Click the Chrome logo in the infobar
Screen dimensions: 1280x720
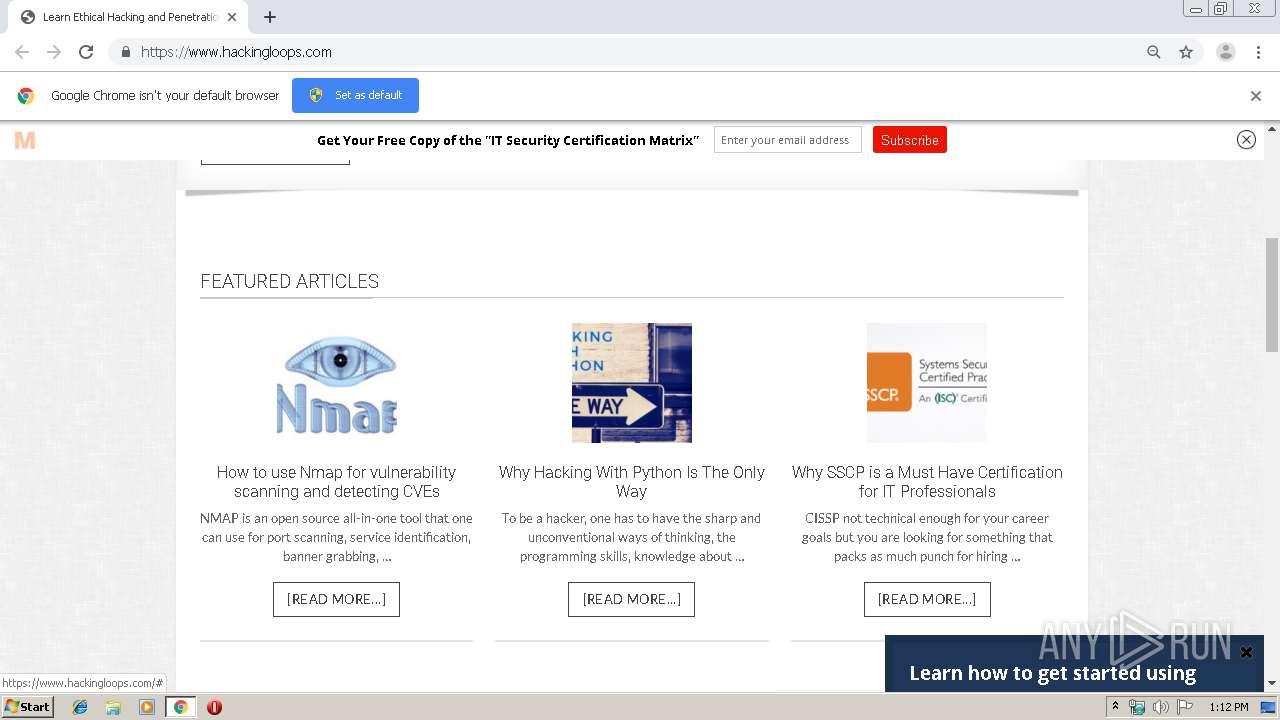[26, 96]
